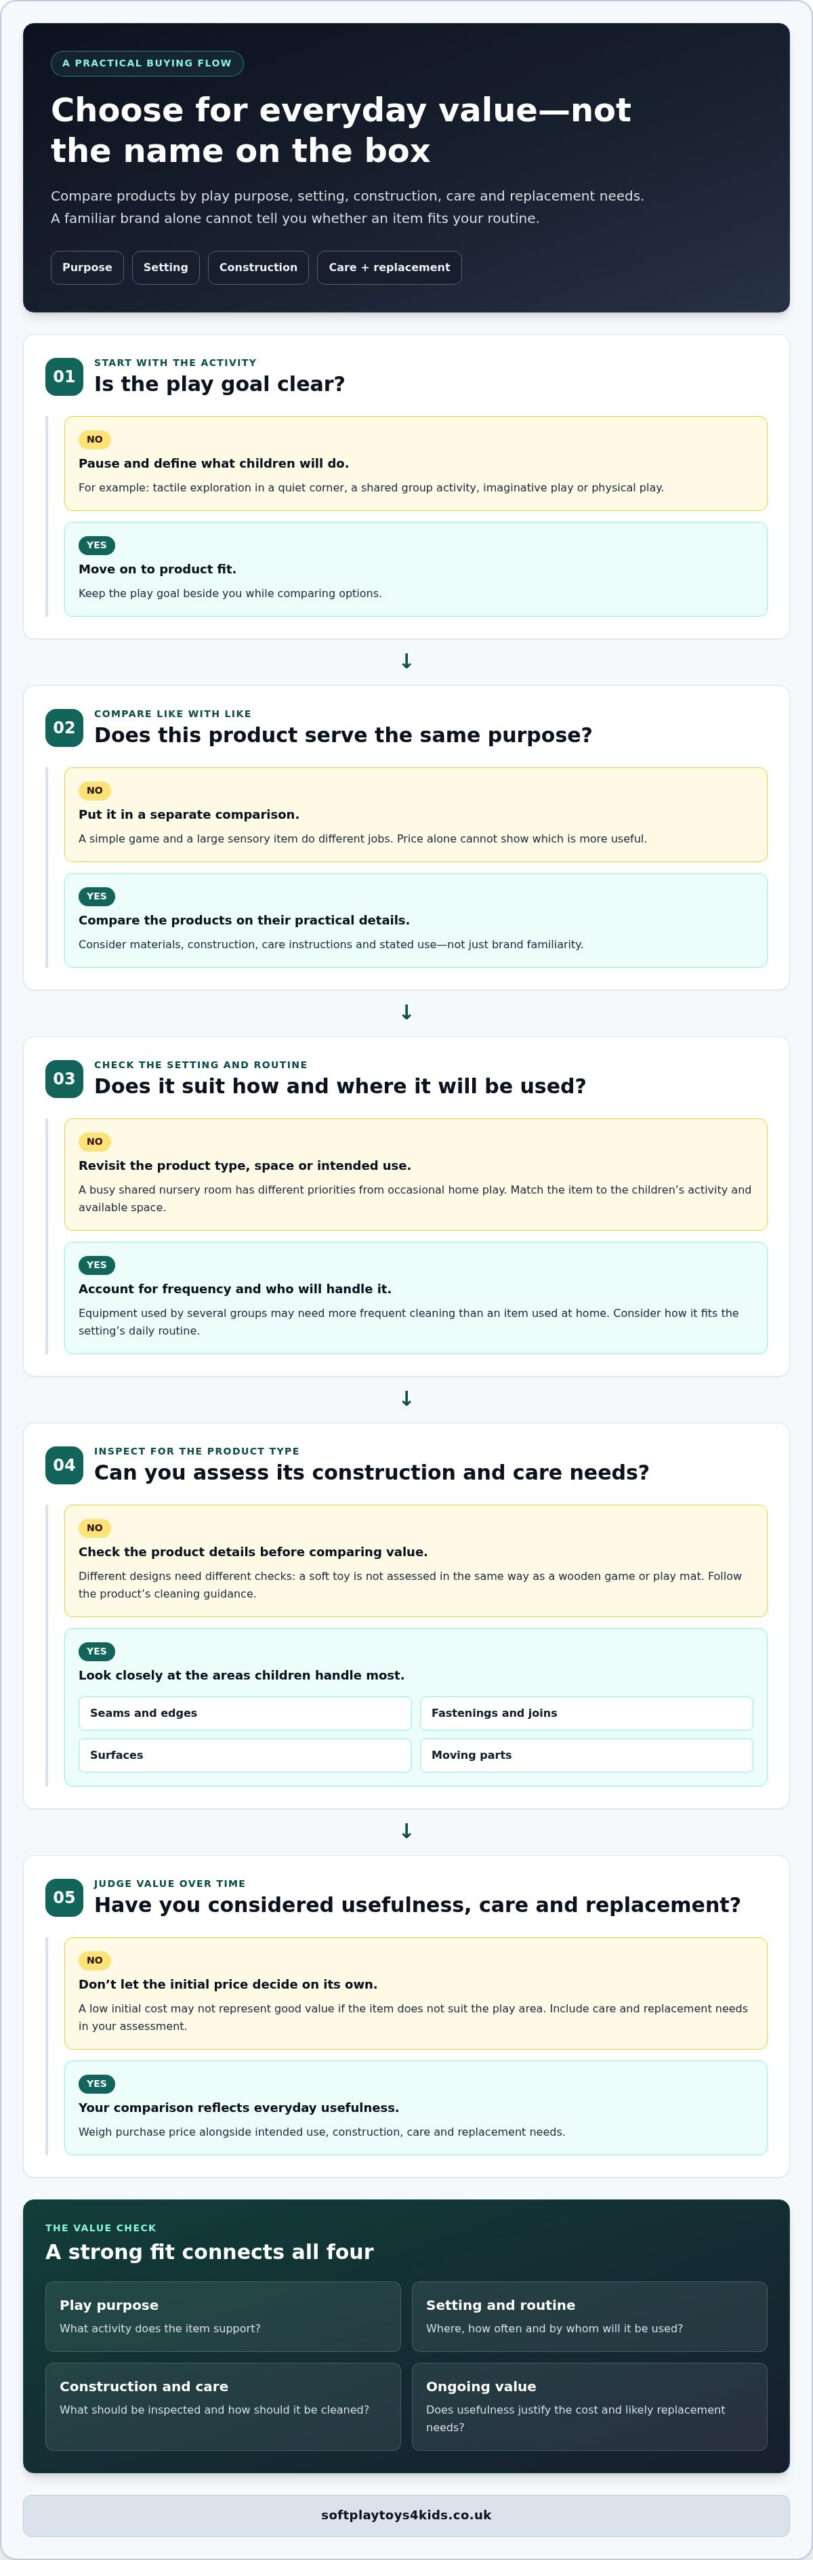Click the step 01 number badge
Screen dimensions: 813x2560
(64, 376)
